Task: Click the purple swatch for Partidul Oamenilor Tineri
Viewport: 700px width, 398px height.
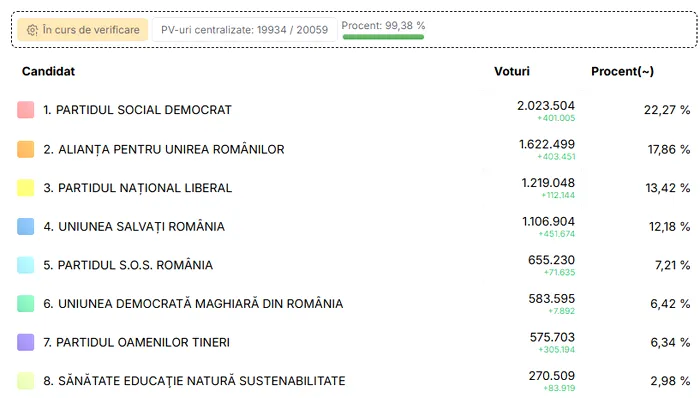Action: 25,342
